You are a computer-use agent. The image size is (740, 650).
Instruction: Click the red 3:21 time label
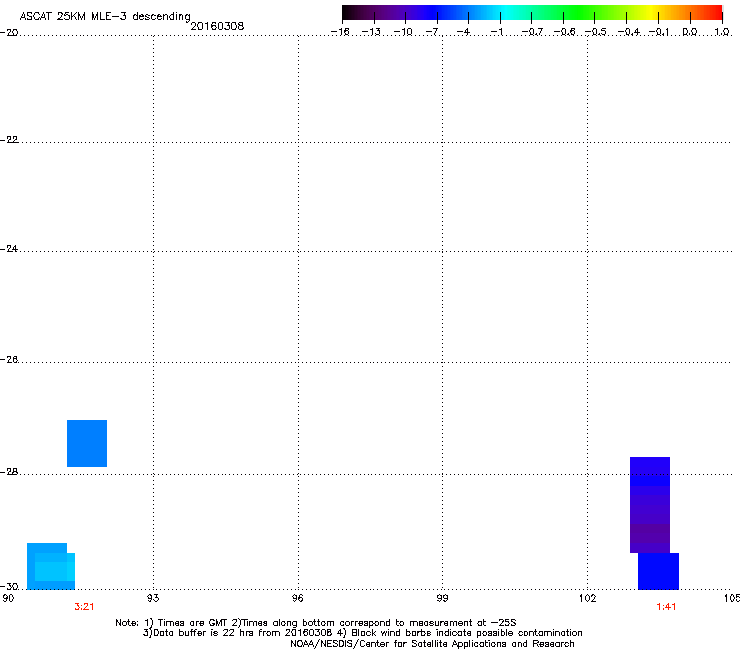84,607
